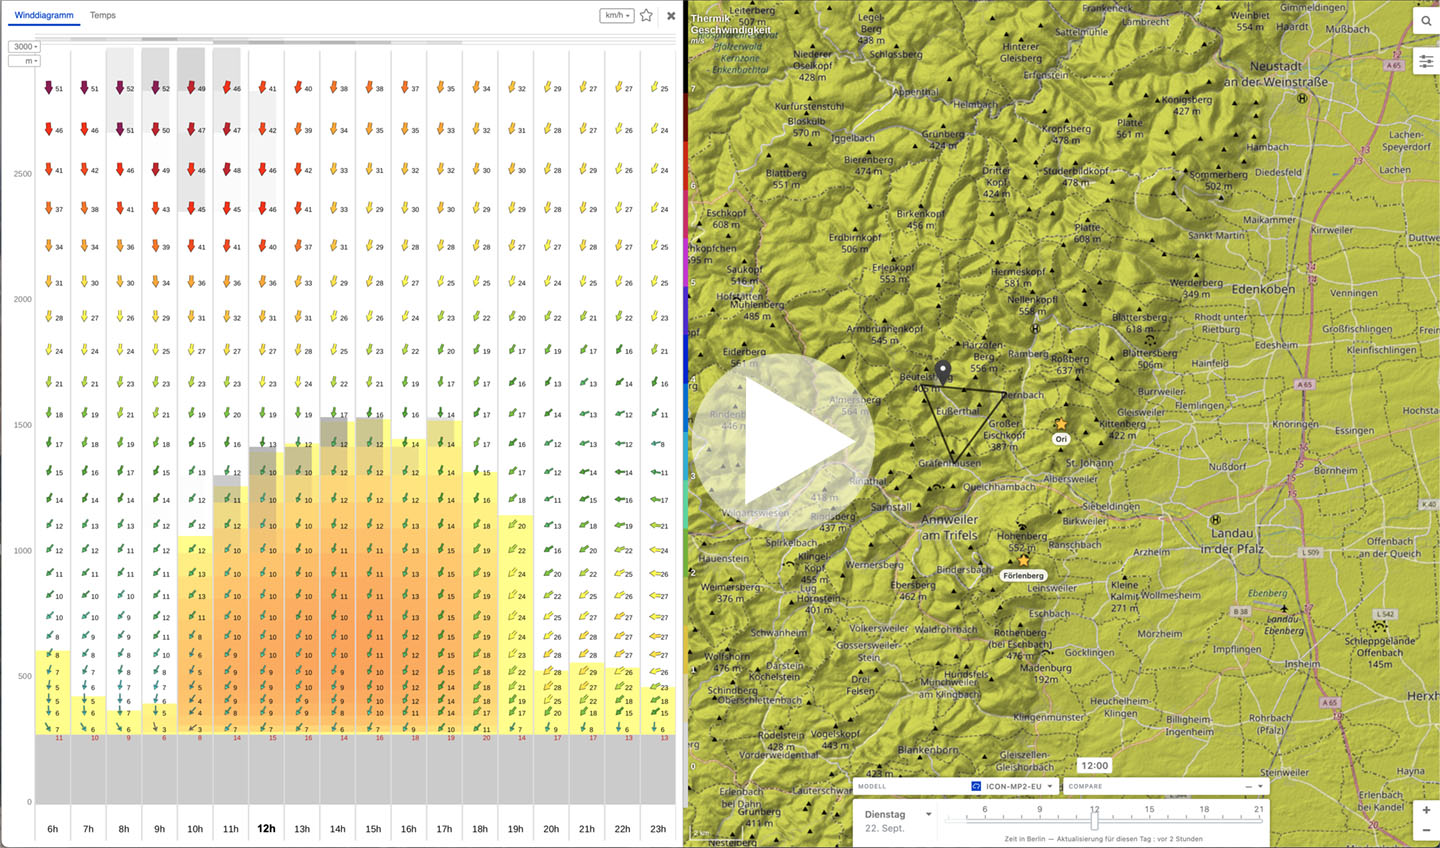
Task: Click Neustadt an der Weinstraße map label
Action: 1276,74
